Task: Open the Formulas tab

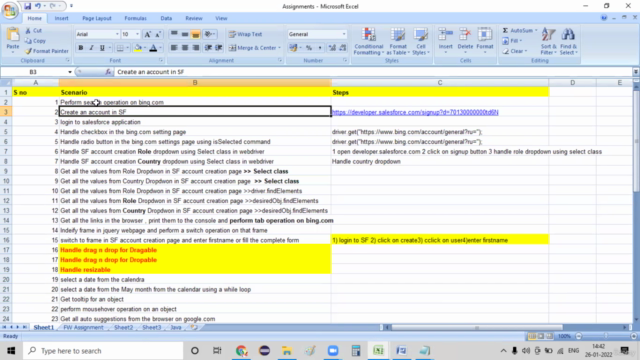Action: coord(136,18)
